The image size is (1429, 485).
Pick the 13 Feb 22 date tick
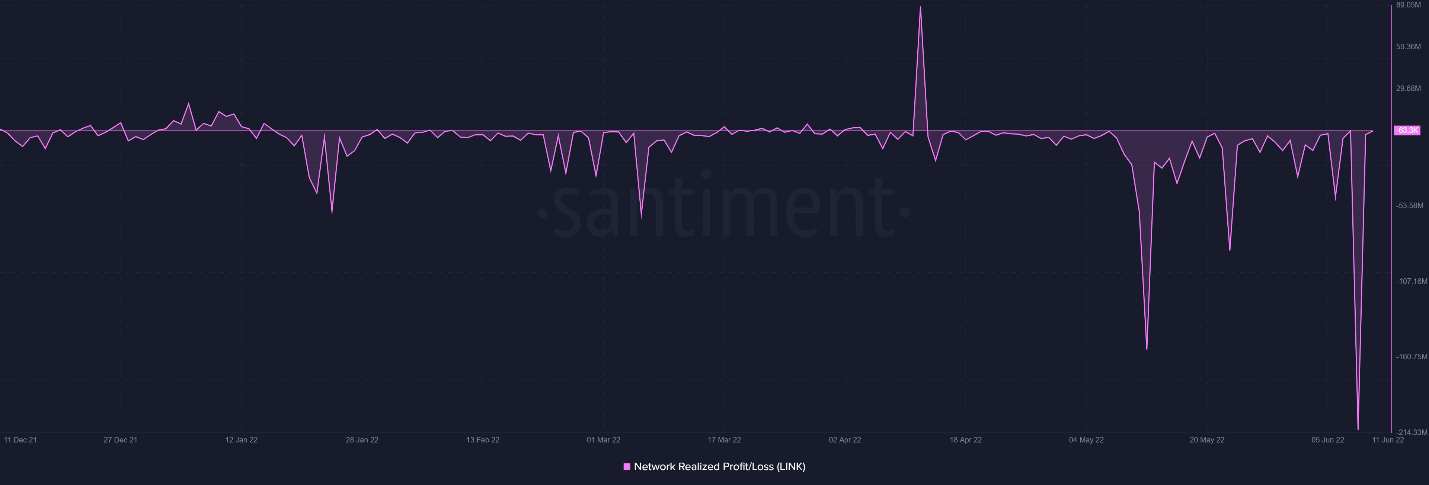tap(482, 439)
